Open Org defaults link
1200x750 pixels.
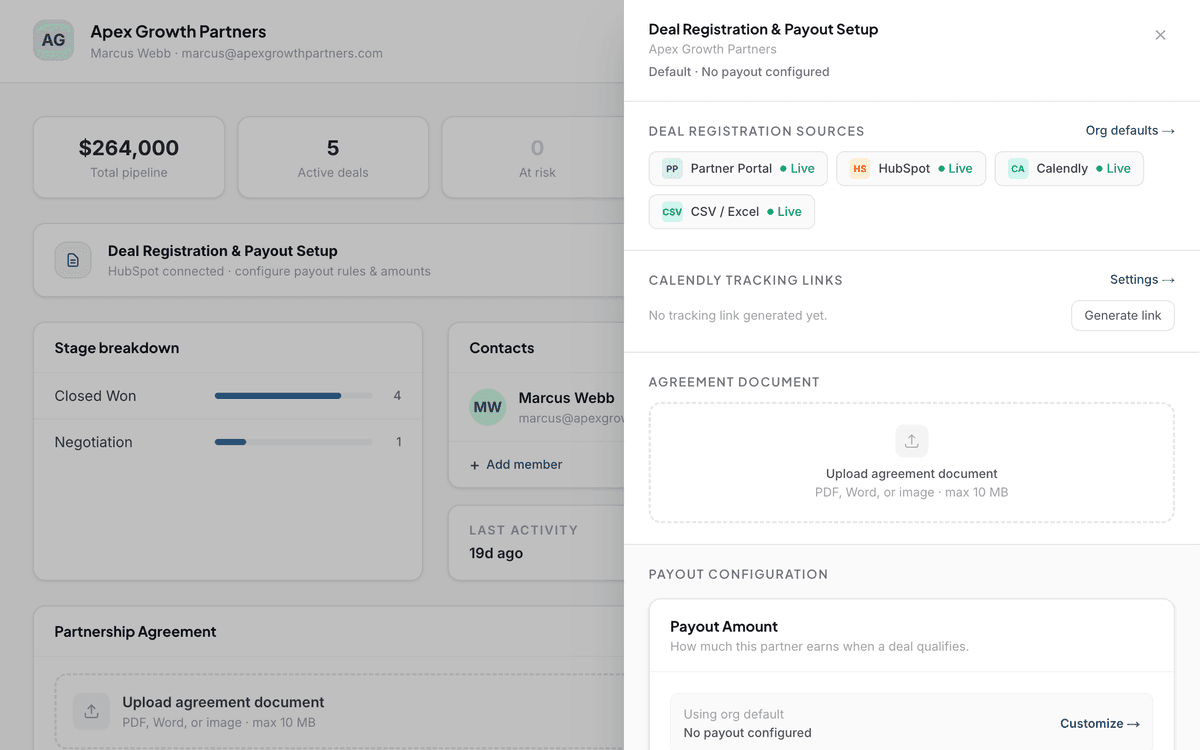(x=1129, y=131)
